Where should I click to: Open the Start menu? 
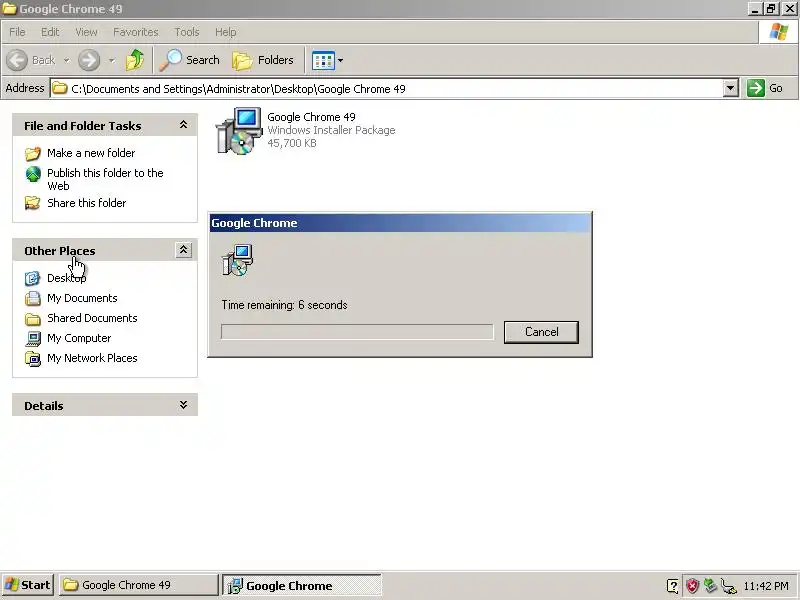[x=28, y=585]
